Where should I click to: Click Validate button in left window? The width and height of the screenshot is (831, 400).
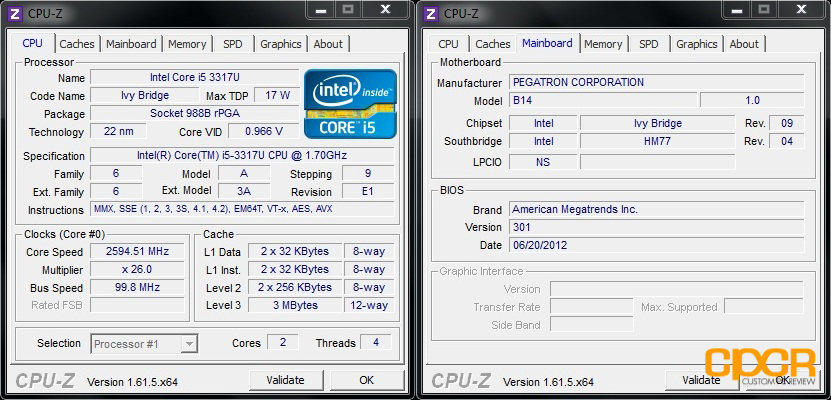click(x=286, y=380)
